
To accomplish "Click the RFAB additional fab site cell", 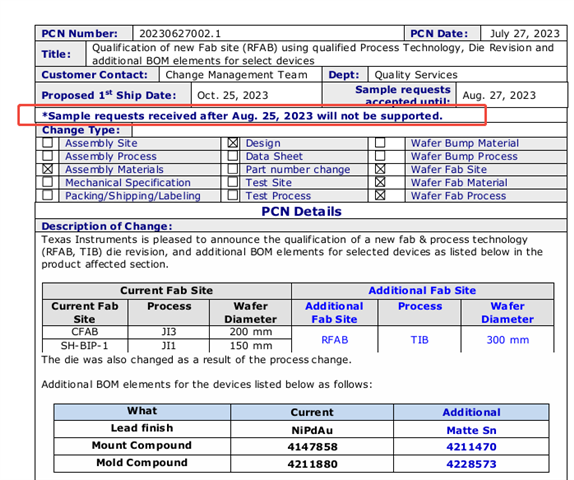I will coord(334,340).
